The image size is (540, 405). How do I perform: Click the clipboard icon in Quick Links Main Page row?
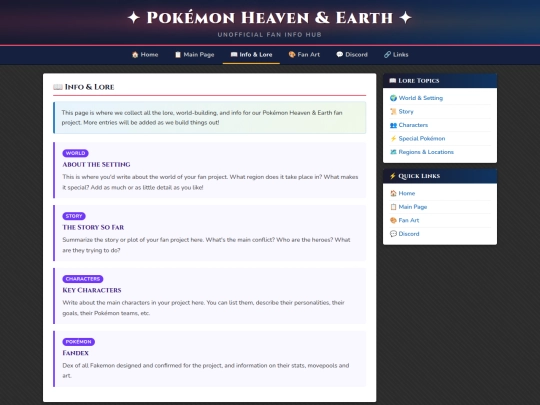click(393, 207)
